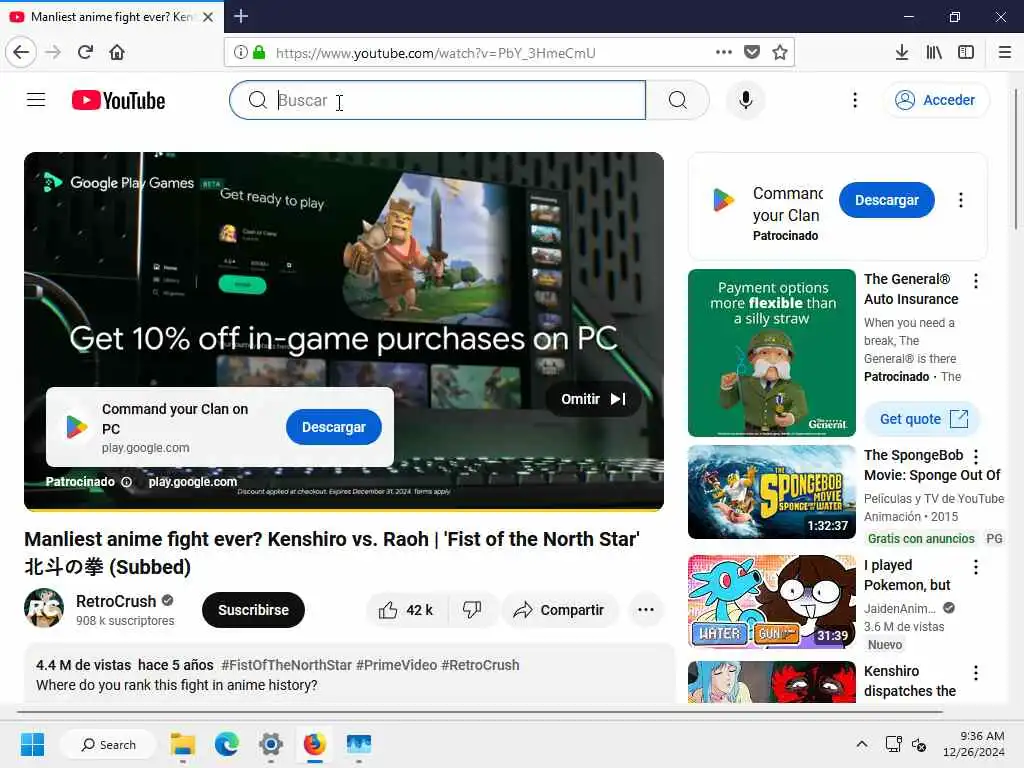The image size is (1024, 768).
Task: View site information icon in address bar
Action: 240,52
